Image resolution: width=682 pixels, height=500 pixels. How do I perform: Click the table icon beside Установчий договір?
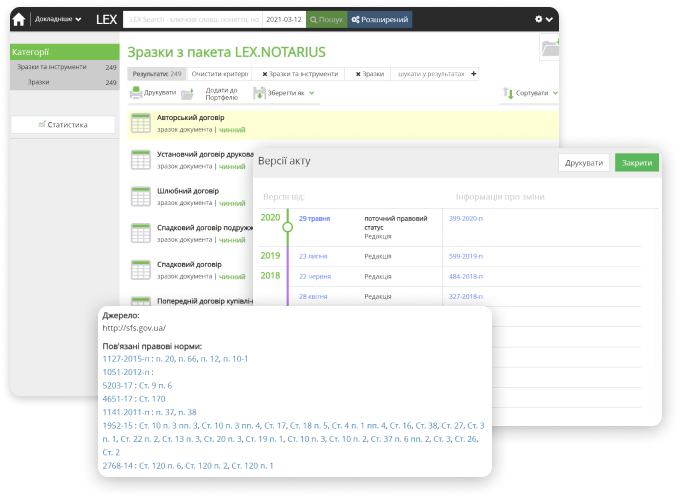coord(140,160)
